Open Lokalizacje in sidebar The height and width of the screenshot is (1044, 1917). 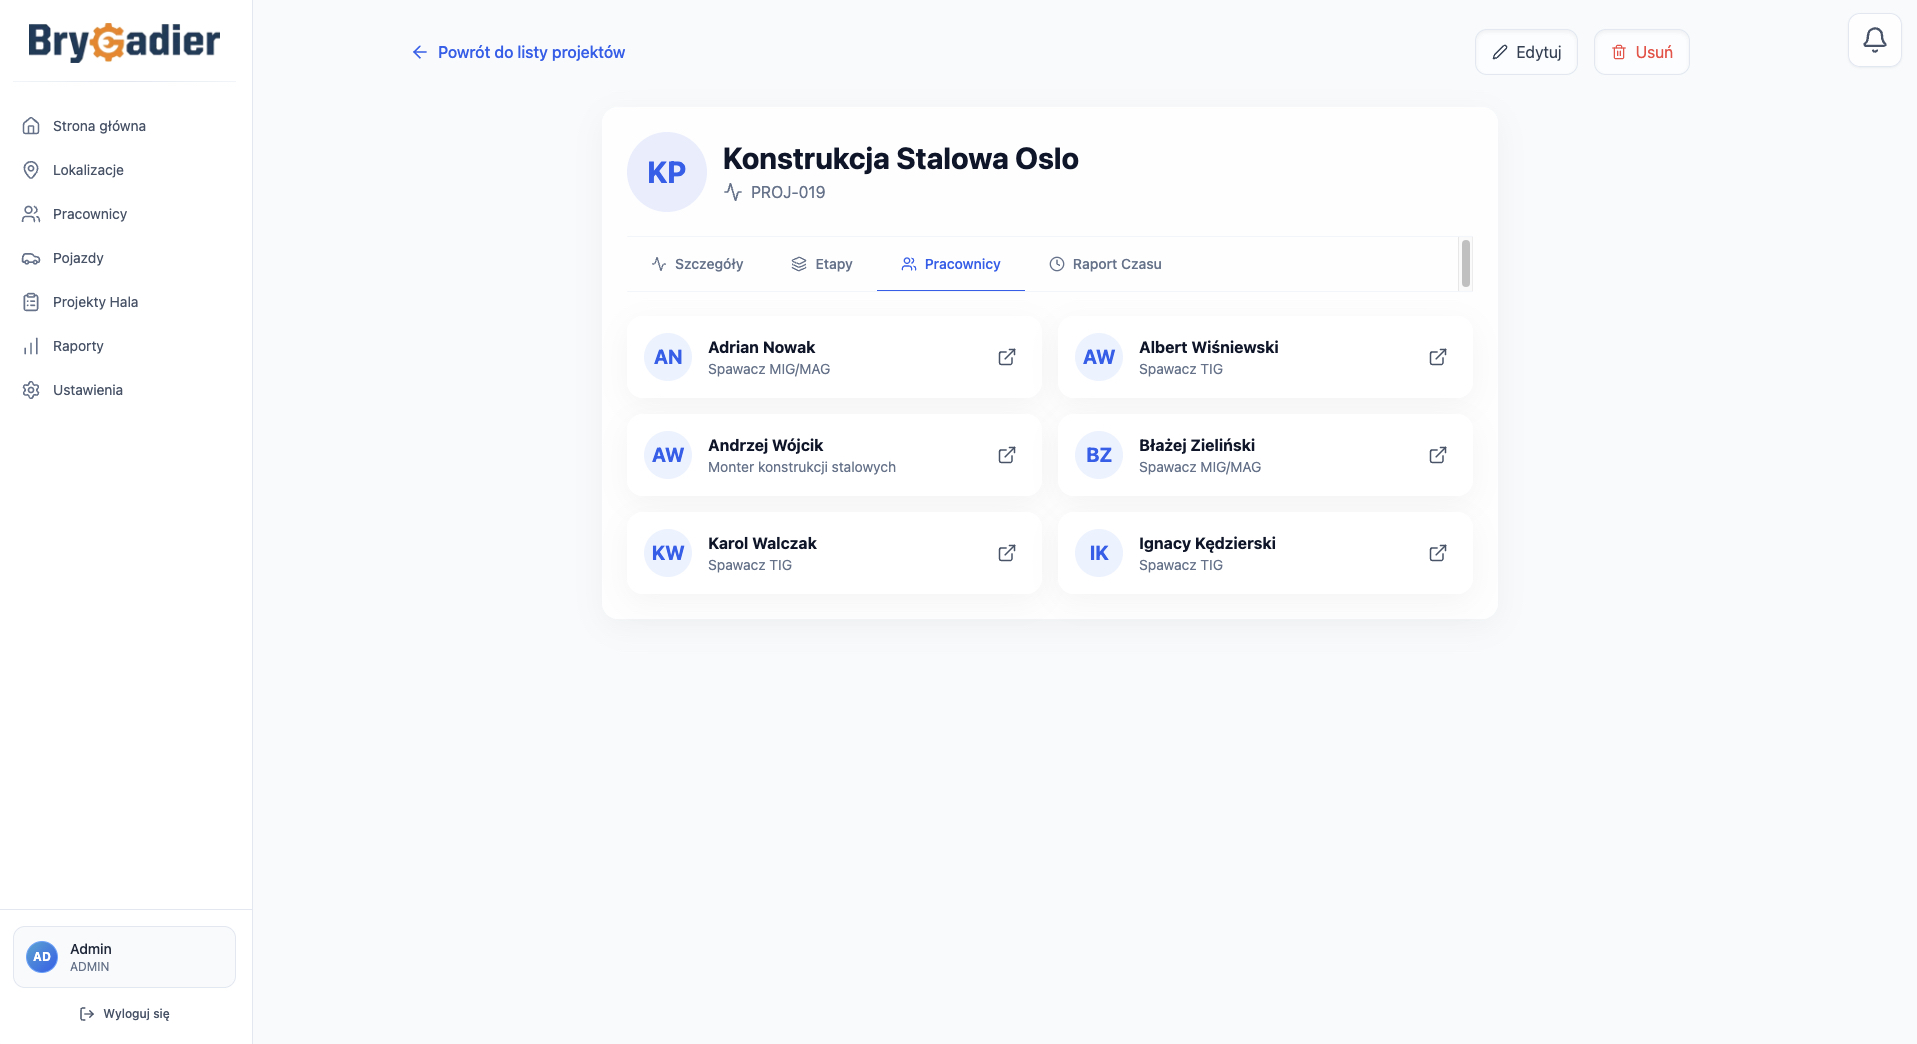(124, 170)
